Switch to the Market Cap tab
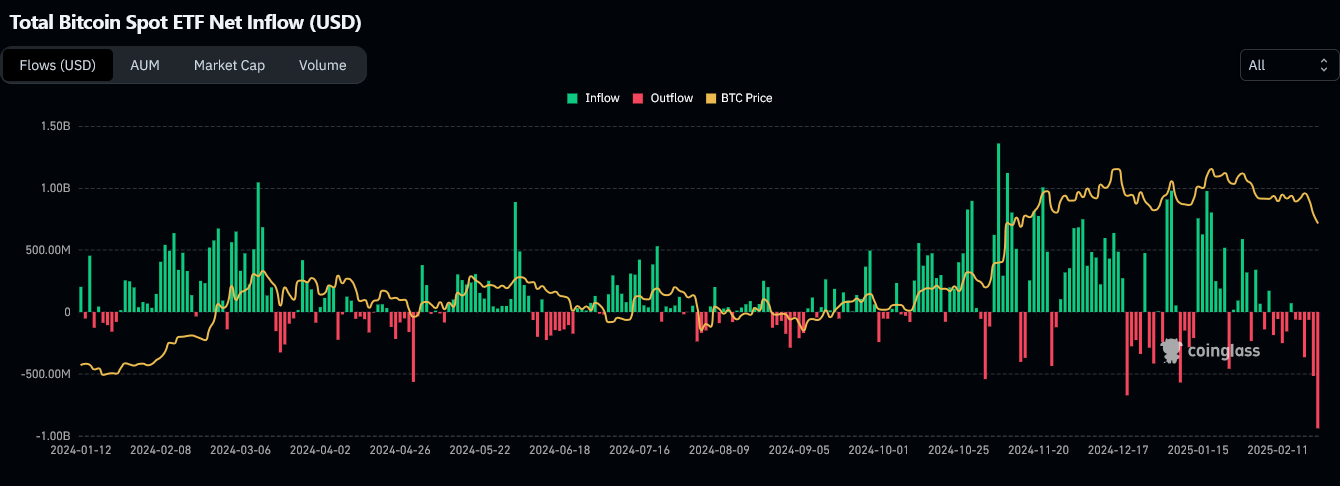The height and width of the screenshot is (486, 1340). click(229, 65)
